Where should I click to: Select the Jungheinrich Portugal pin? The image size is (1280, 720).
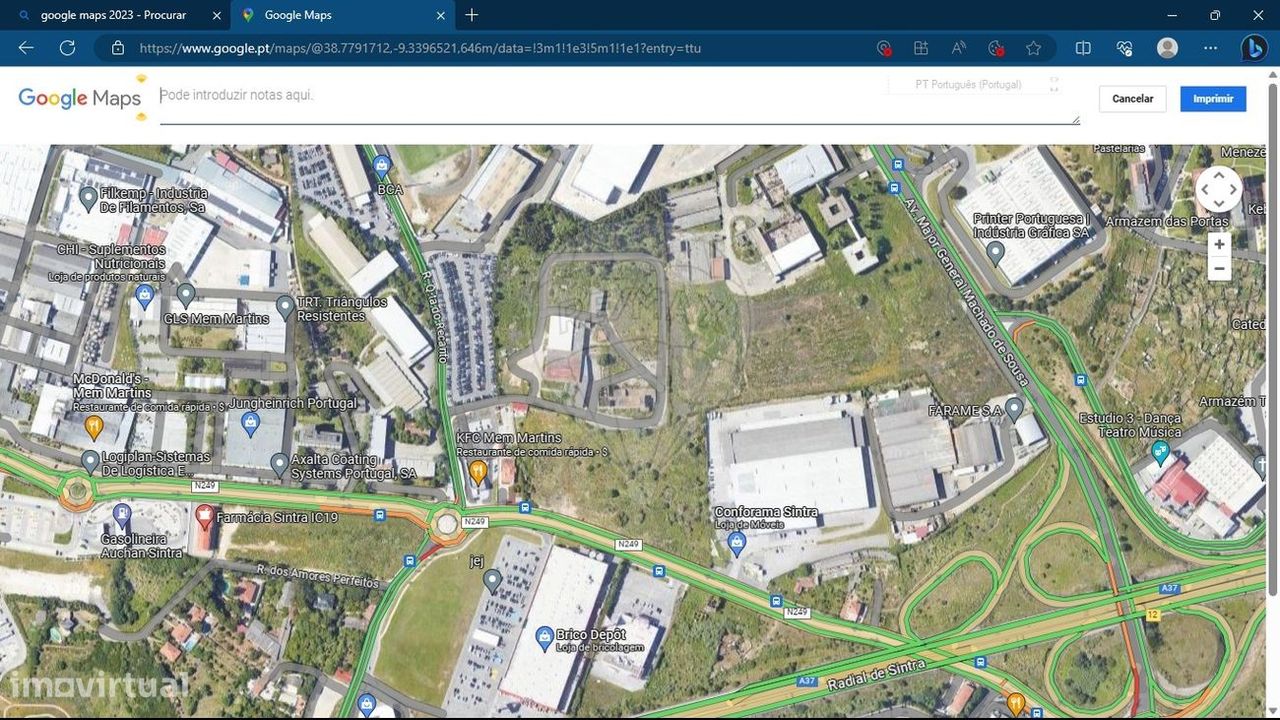tap(251, 426)
